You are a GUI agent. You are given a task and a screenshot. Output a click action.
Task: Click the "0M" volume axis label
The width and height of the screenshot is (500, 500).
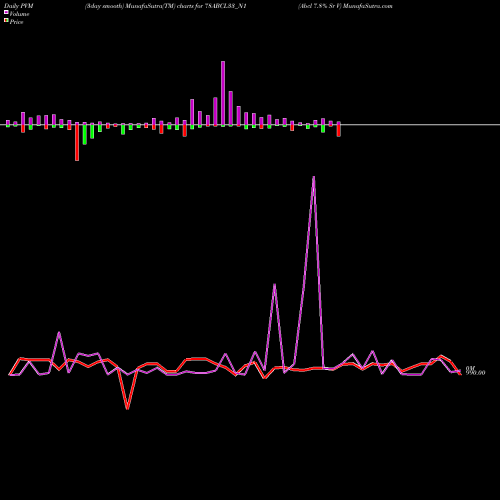[x=470, y=368]
